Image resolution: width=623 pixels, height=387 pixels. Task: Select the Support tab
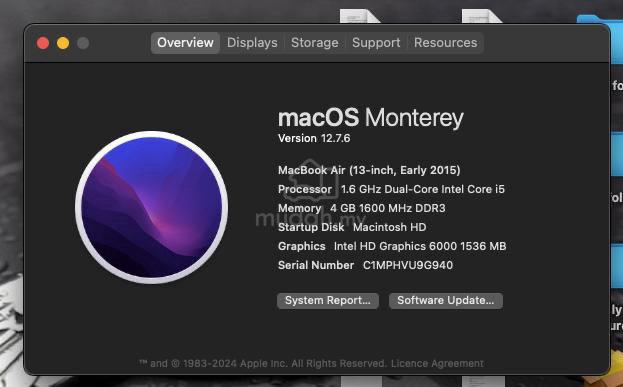(x=376, y=43)
